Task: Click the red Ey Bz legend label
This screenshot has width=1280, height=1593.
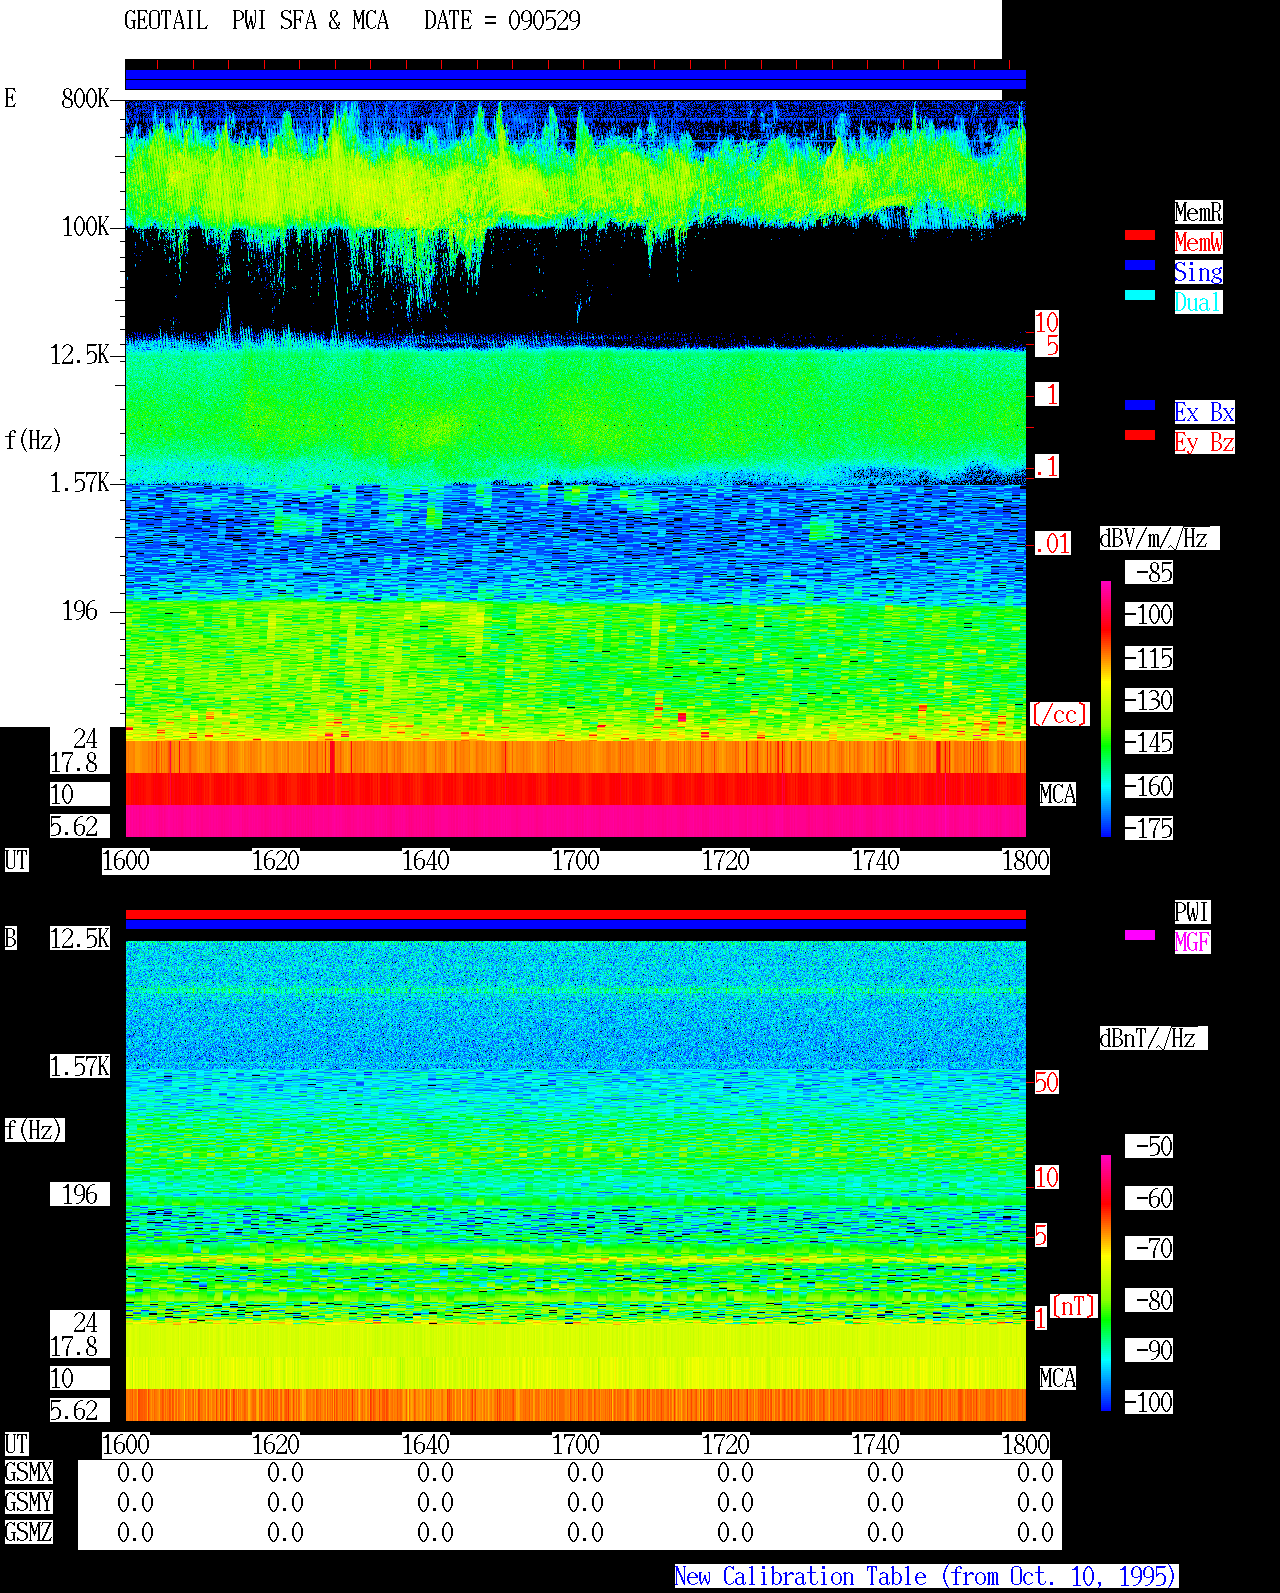Action: coord(1204,442)
